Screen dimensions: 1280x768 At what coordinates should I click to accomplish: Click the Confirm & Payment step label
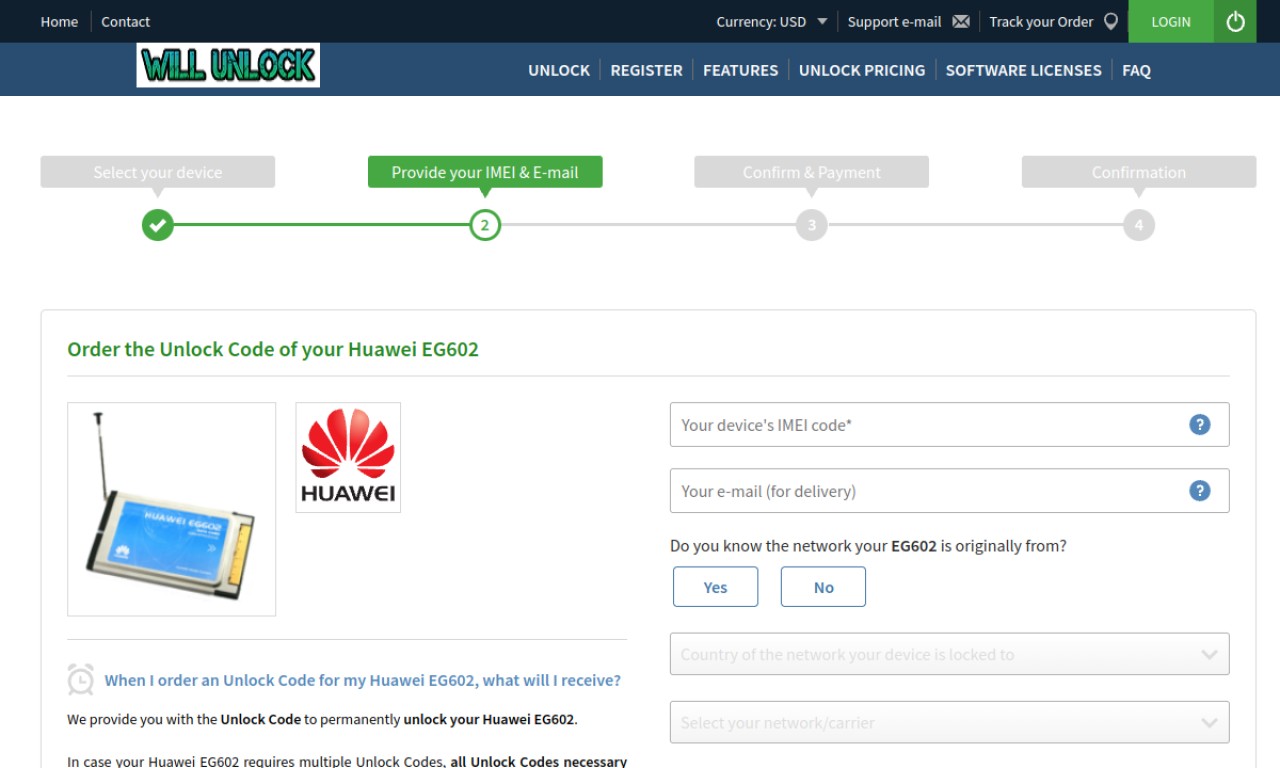click(x=812, y=172)
